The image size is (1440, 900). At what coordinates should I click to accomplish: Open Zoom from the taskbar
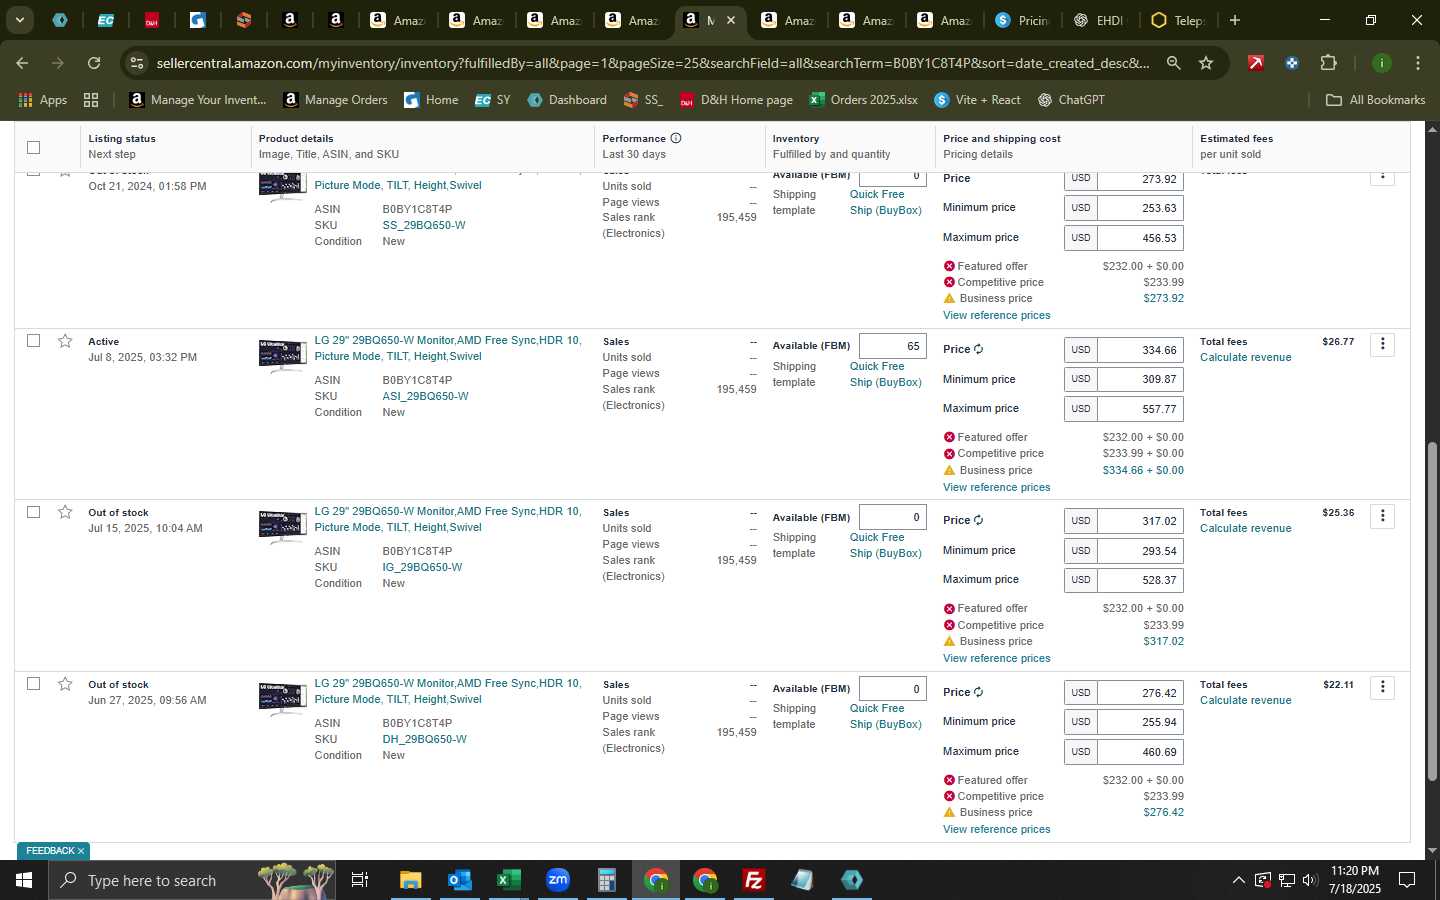click(558, 880)
